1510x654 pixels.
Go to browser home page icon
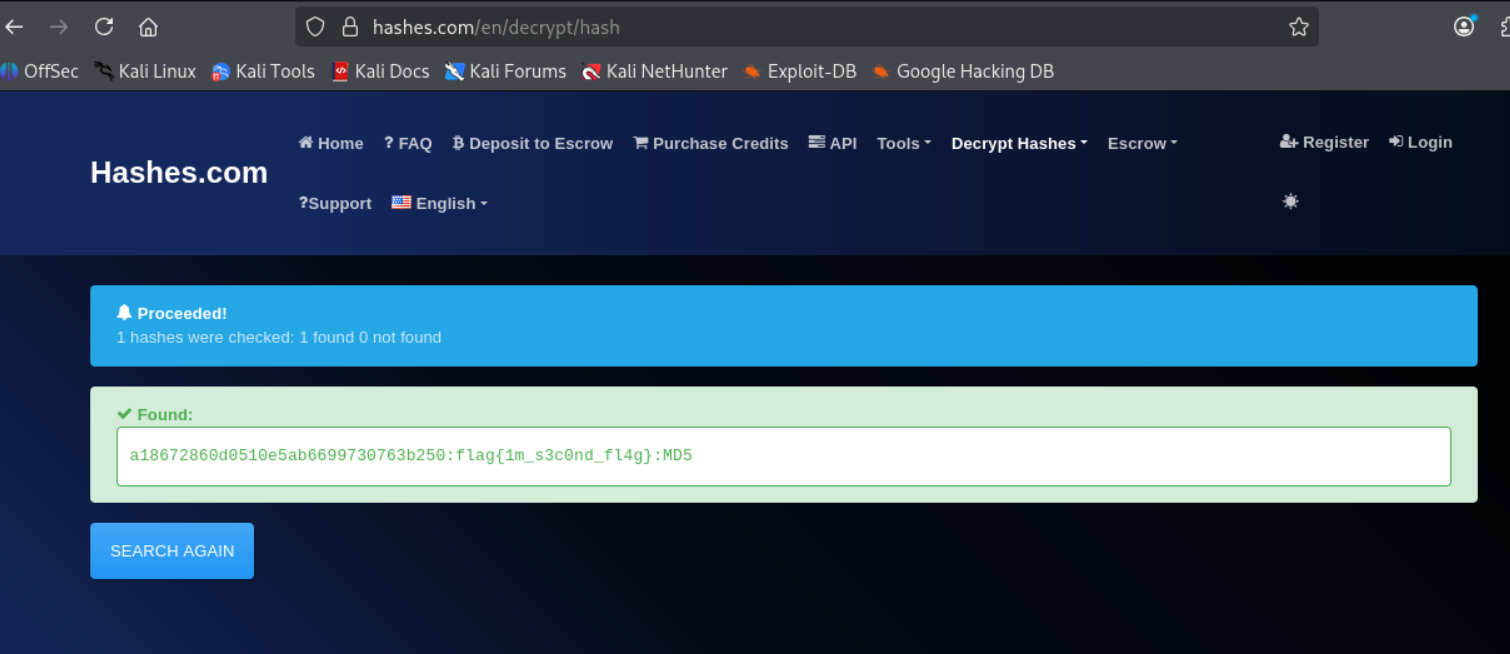[148, 27]
